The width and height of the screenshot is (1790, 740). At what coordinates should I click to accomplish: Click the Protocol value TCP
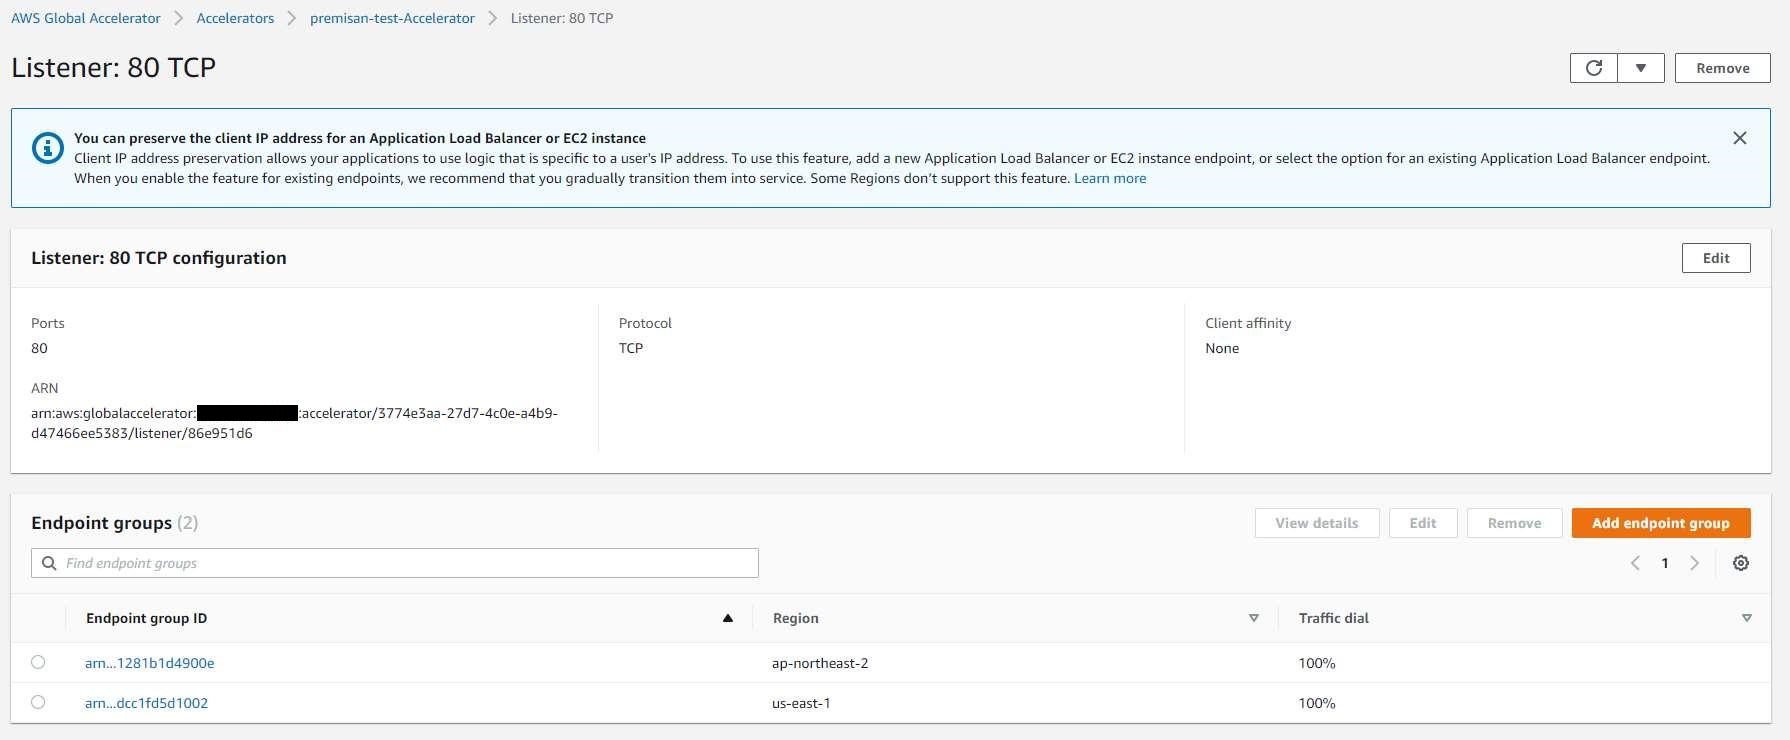(x=631, y=348)
